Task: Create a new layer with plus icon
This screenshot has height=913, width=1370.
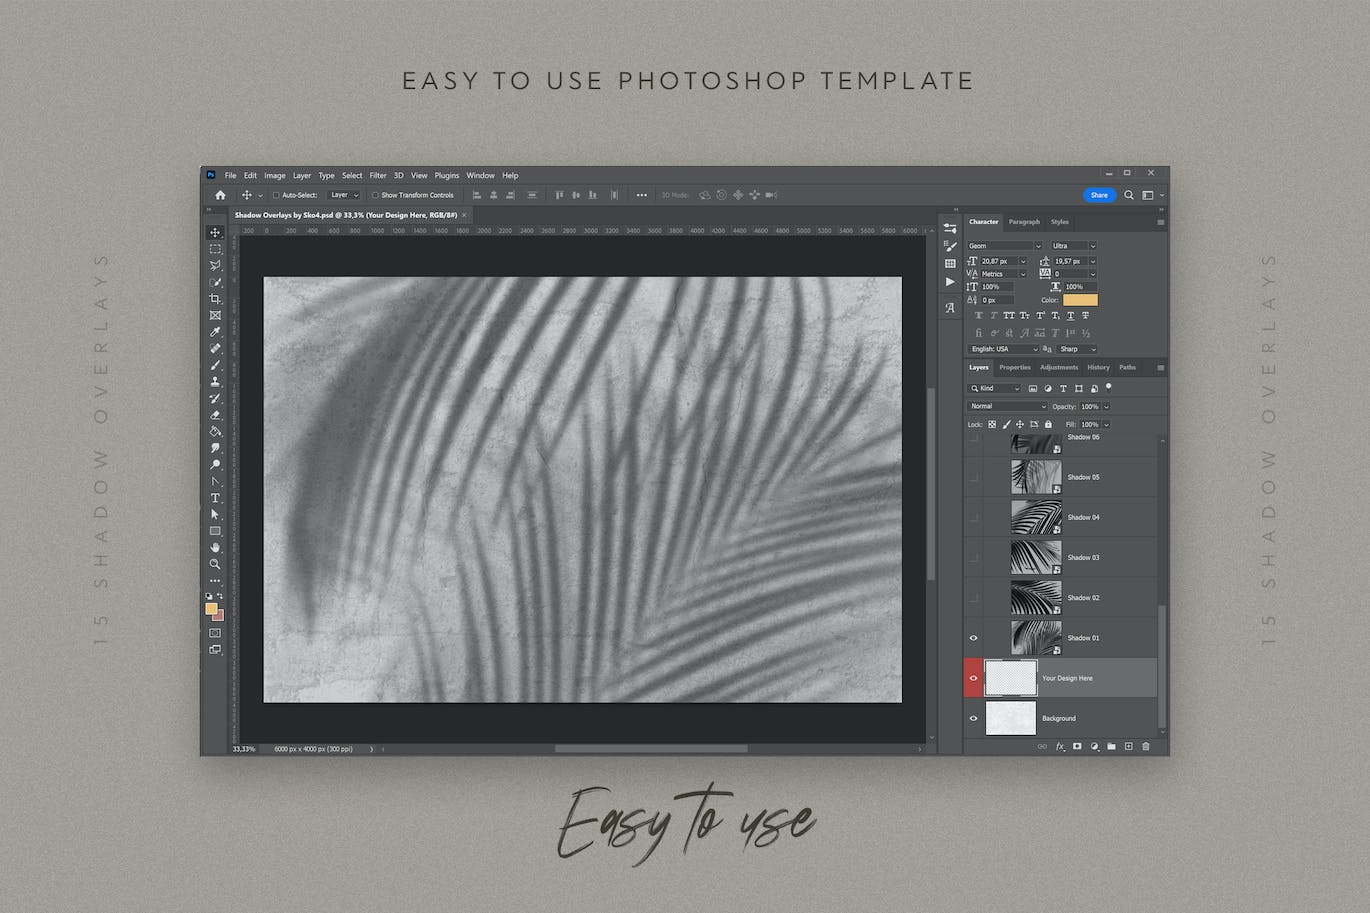Action: [x=1129, y=746]
